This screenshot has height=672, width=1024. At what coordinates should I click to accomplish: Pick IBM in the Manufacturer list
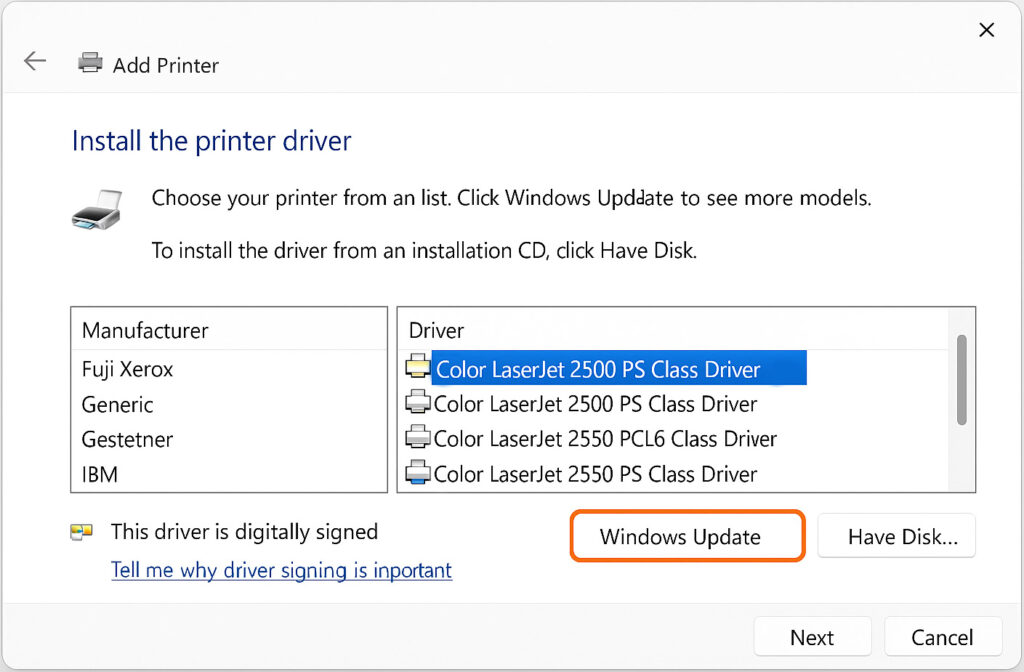tap(100, 474)
